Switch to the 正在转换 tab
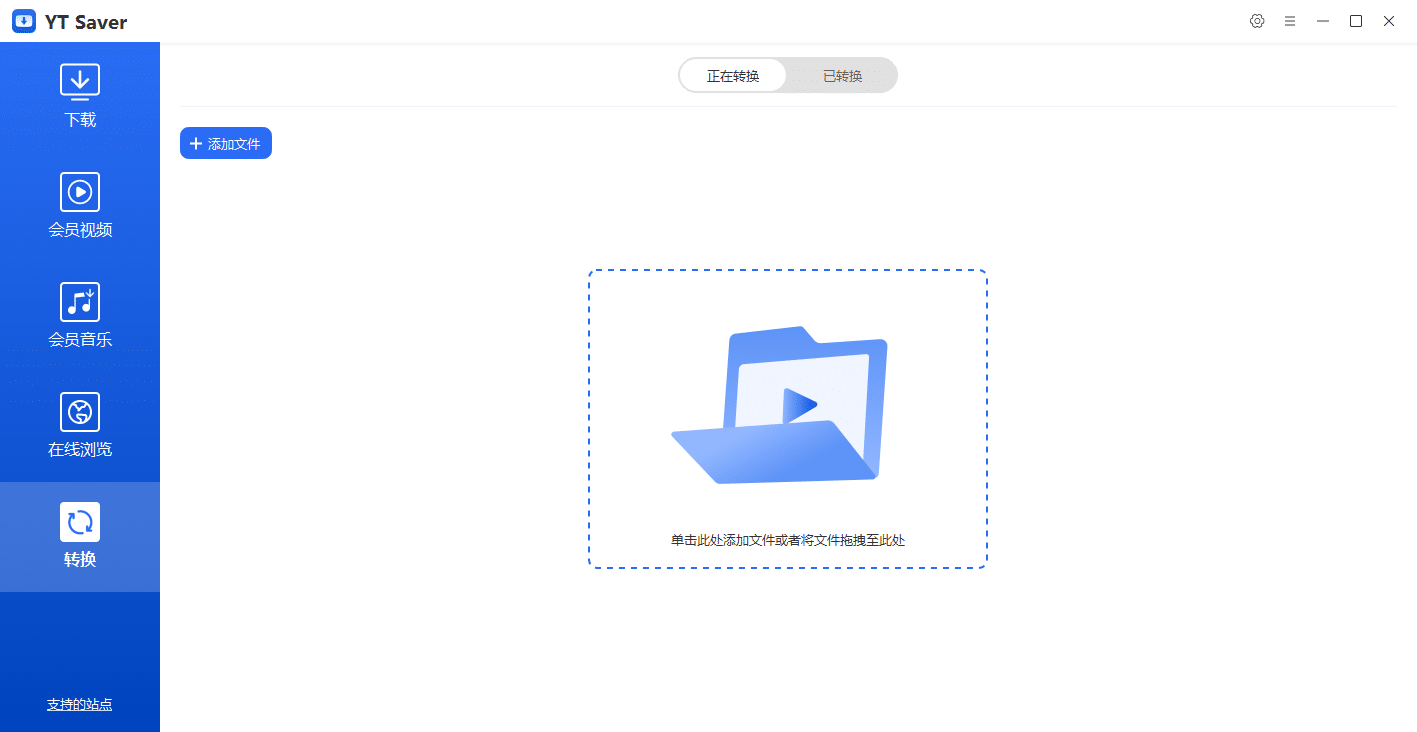The width and height of the screenshot is (1417, 732). [733, 76]
